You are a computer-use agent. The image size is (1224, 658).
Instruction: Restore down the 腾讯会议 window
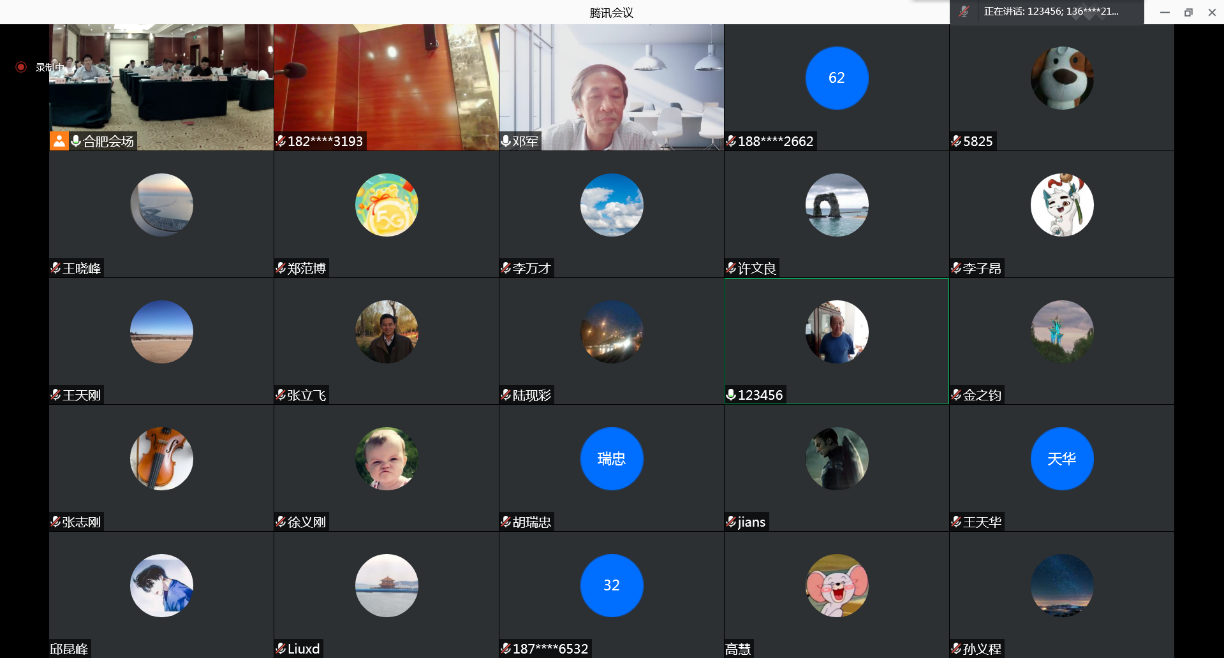click(1188, 12)
